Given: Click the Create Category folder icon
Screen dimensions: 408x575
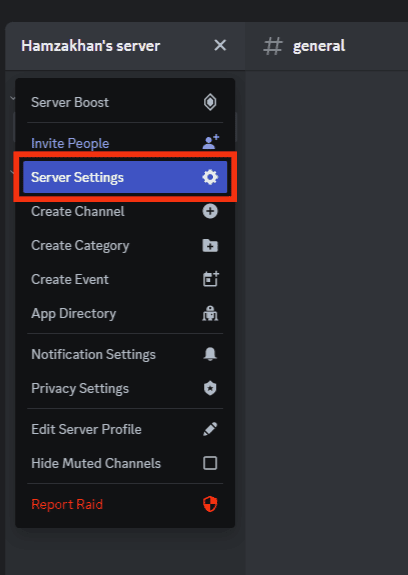Looking at the screenshot, I should click(x=210, y=245).
